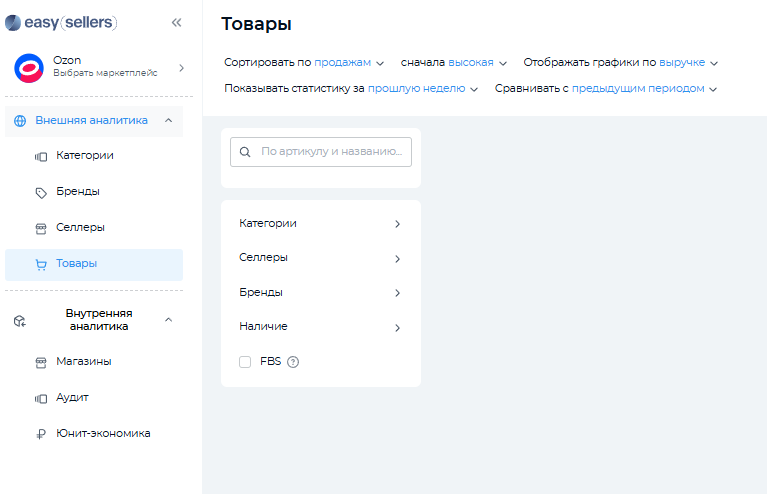Click Выбрать маркетплейс link
Viewport: 767px width, 494px height.
(105, 73)
